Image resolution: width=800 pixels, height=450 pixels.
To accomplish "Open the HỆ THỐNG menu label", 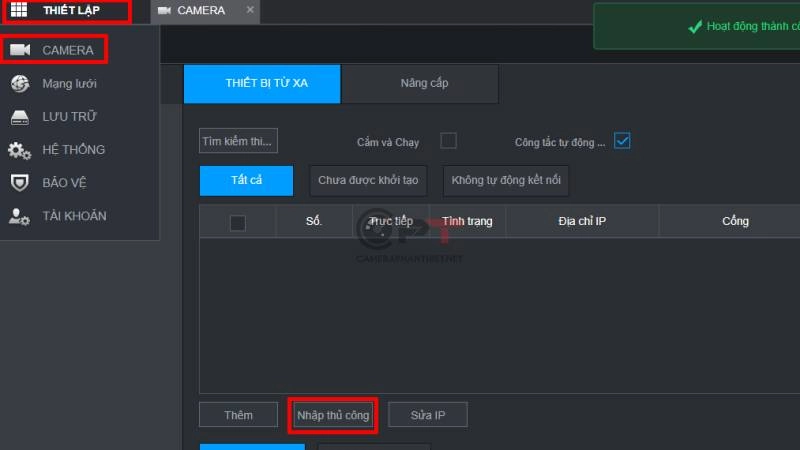I will tap(73, 149).
